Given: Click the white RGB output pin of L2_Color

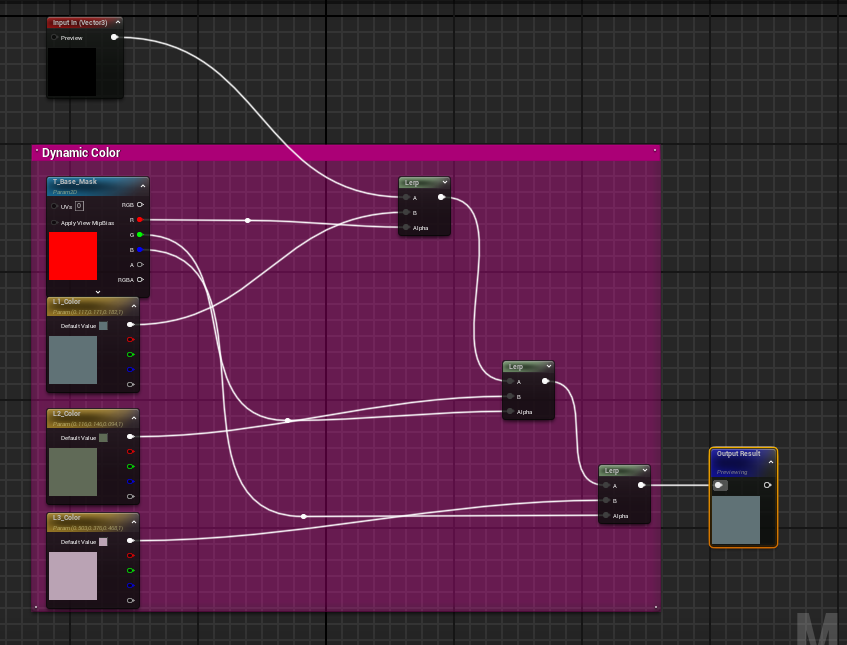Looking at the screenshot, I should coord(130,436).
